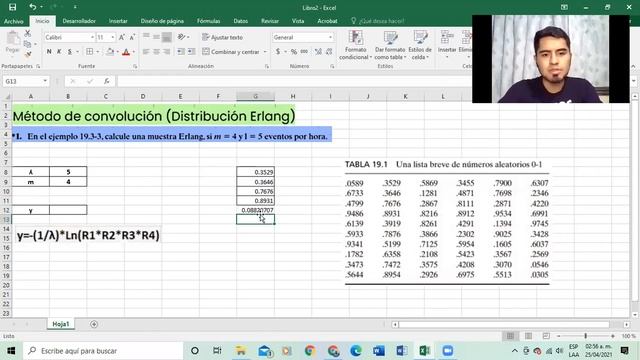The image size is (640, 360).
Task: Select cell containing 0.08820707
Action: click(256, 210)
